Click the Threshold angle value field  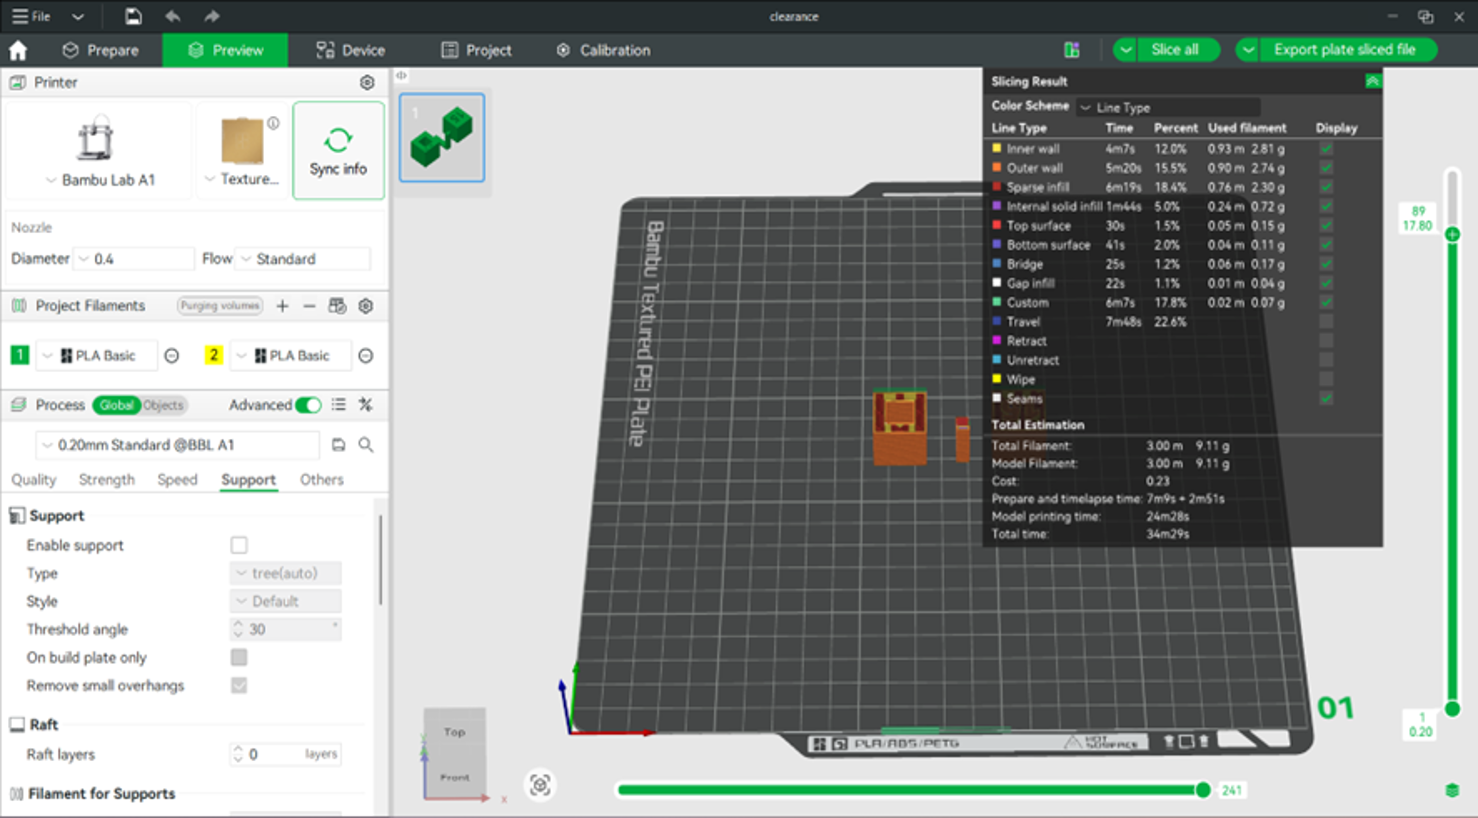286,629
